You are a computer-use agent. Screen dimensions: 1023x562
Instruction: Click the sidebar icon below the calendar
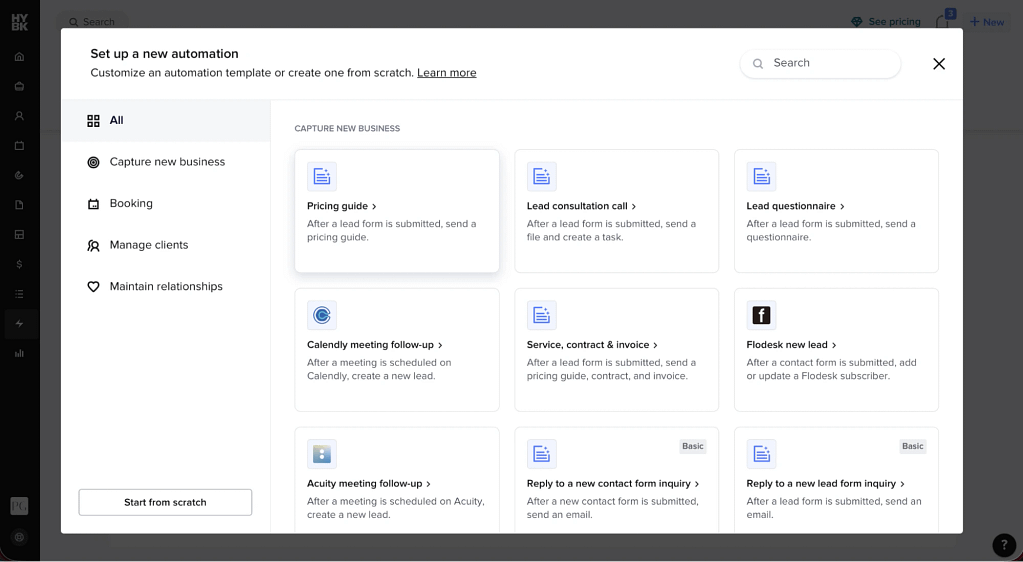point(20,175)
